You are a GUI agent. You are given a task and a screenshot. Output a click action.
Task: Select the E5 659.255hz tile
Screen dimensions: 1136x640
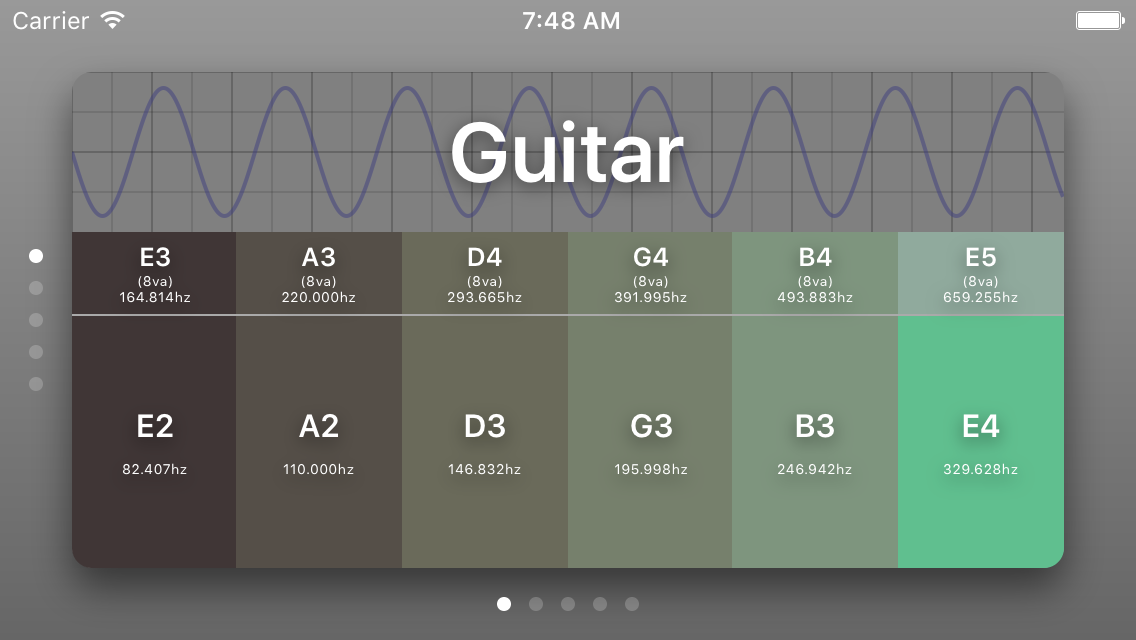pos(981,273)
